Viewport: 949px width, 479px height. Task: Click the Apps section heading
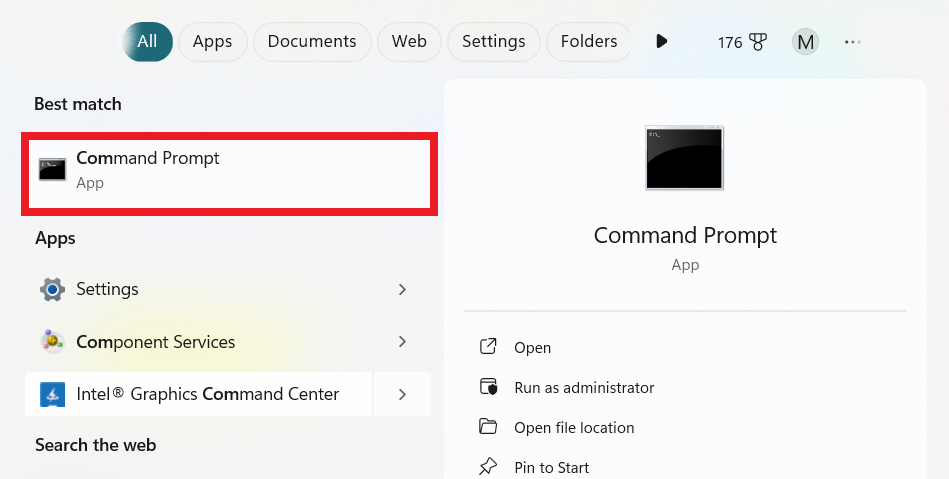point(55,239)
